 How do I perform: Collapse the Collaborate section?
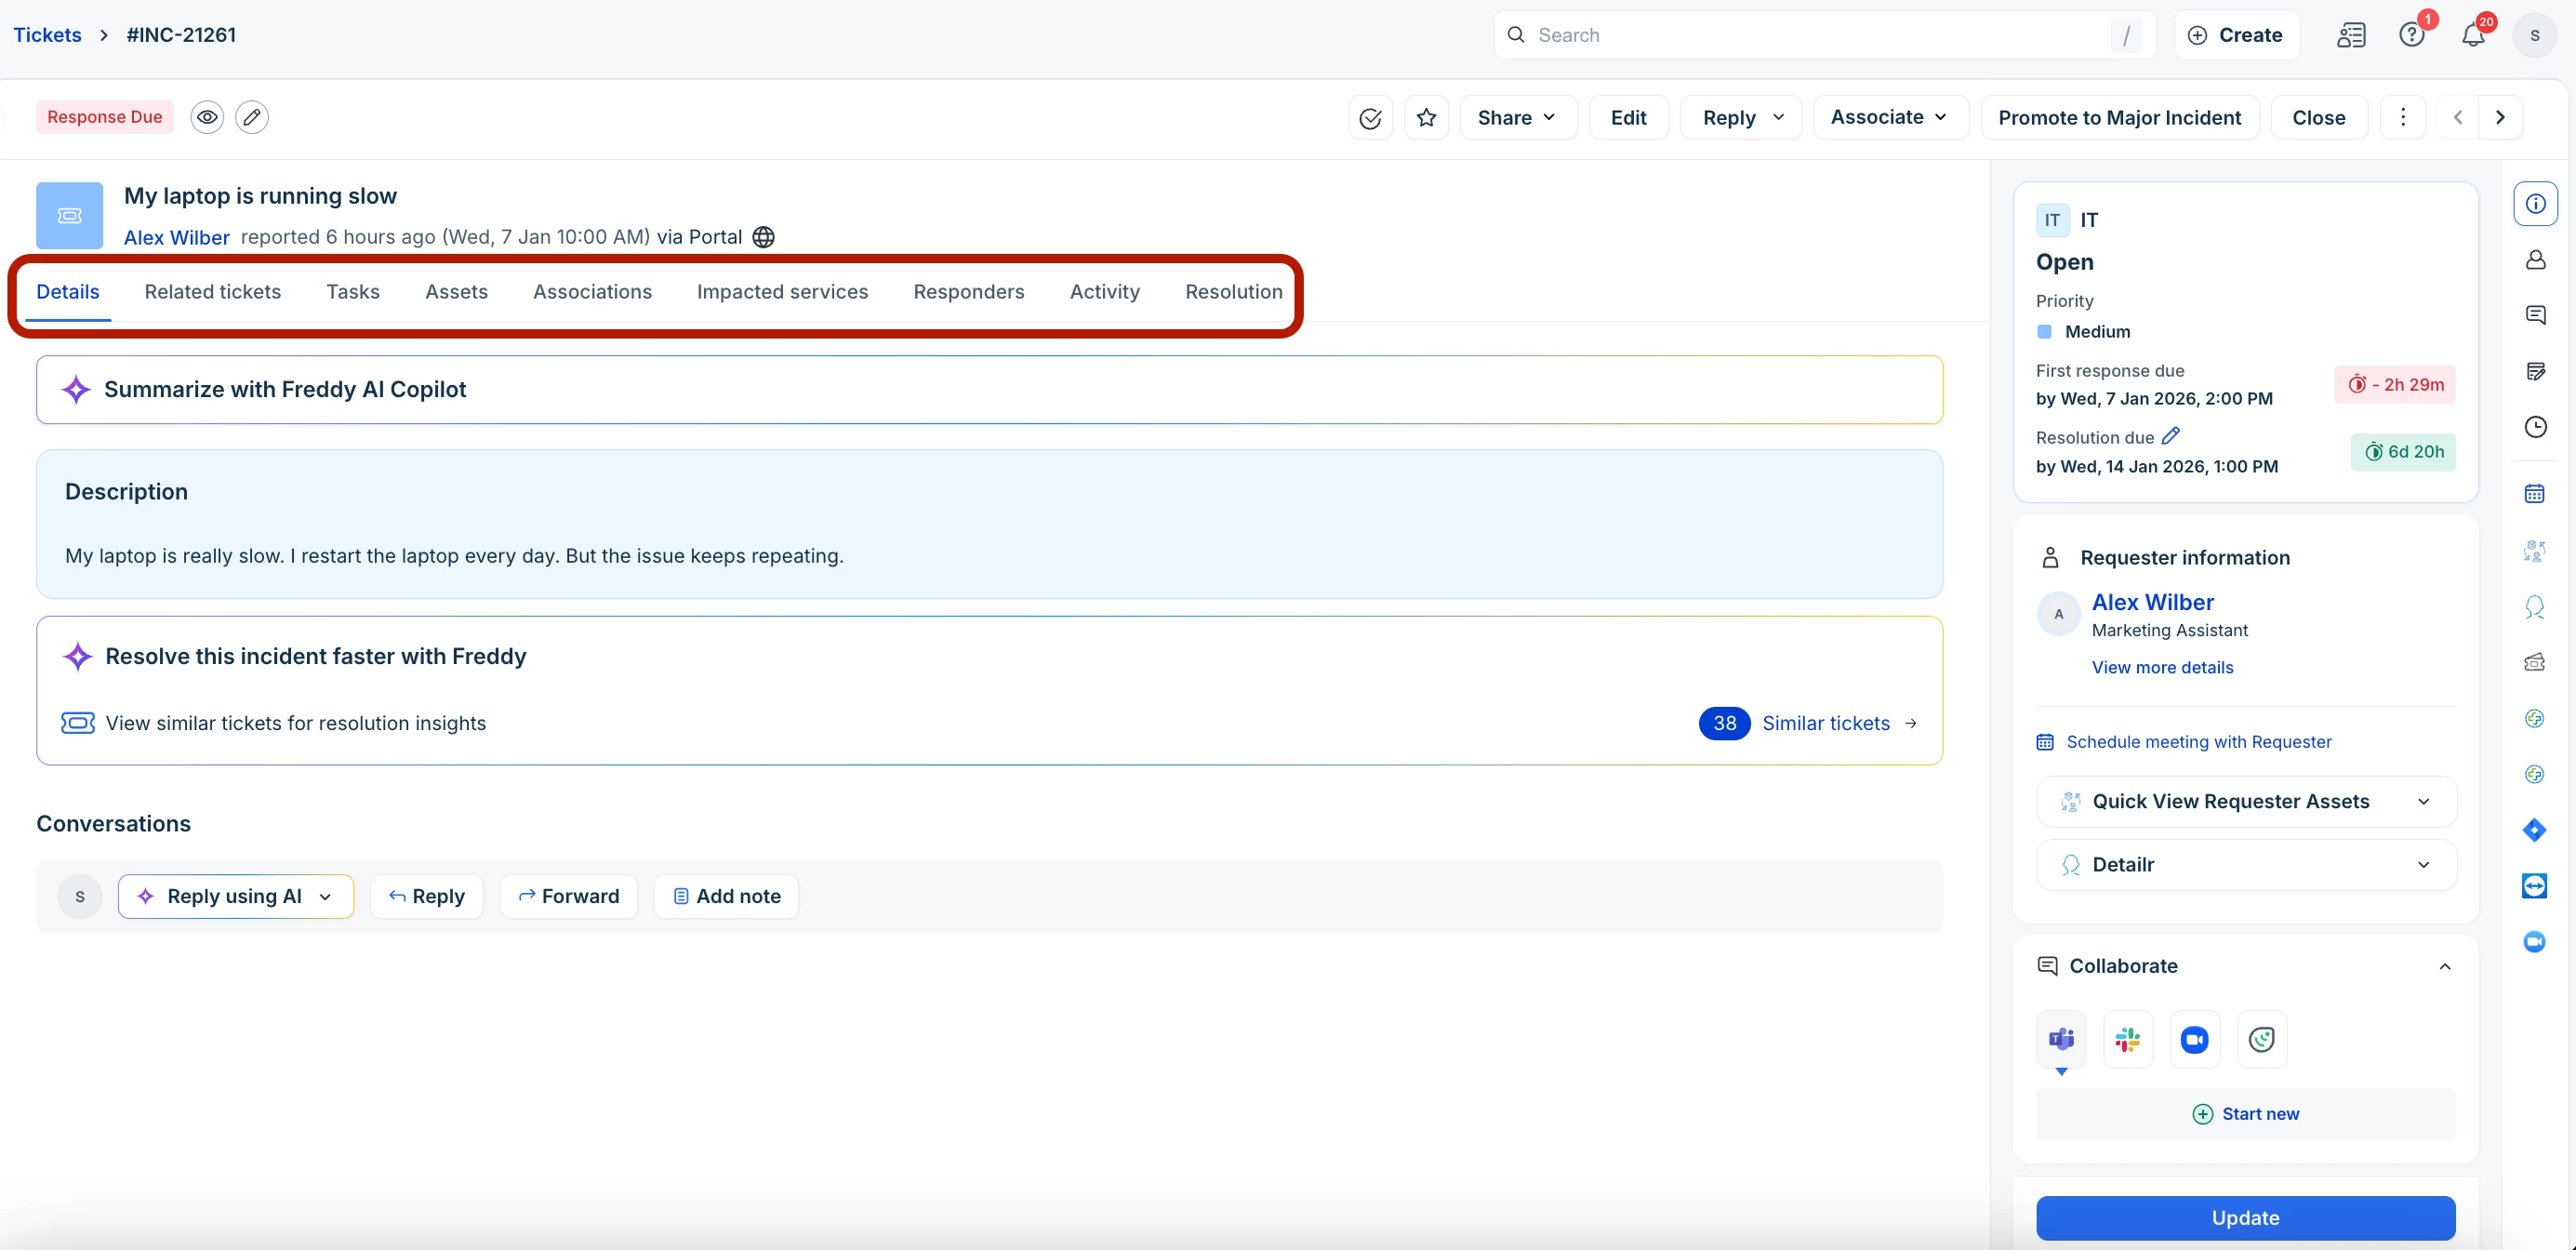point(2444,966)
